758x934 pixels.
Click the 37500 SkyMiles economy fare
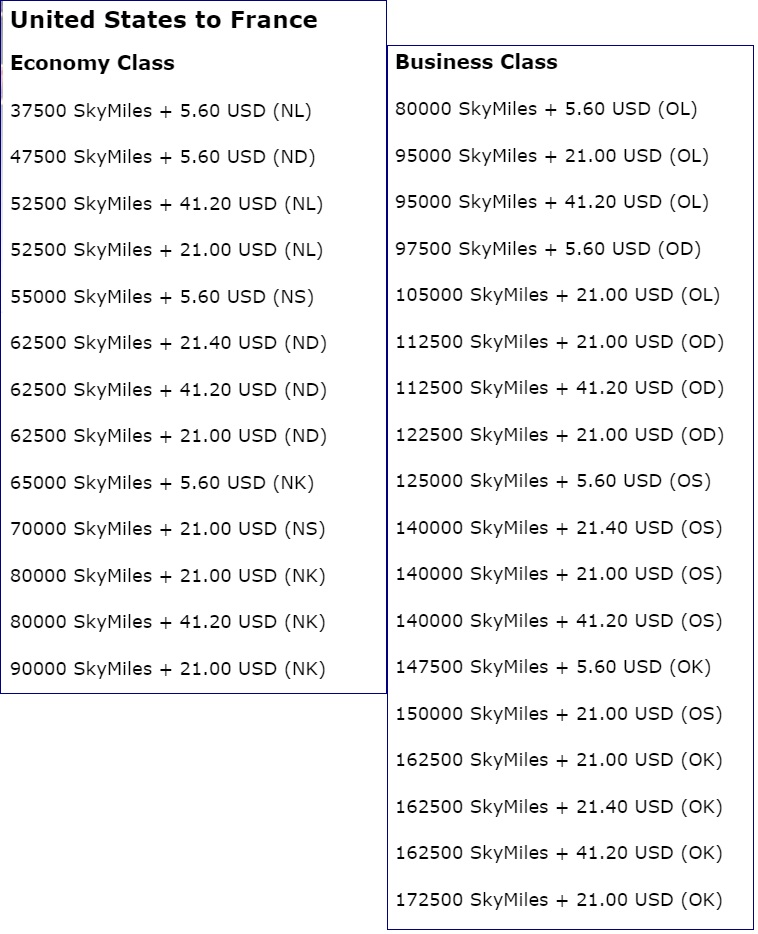(161, 111)
